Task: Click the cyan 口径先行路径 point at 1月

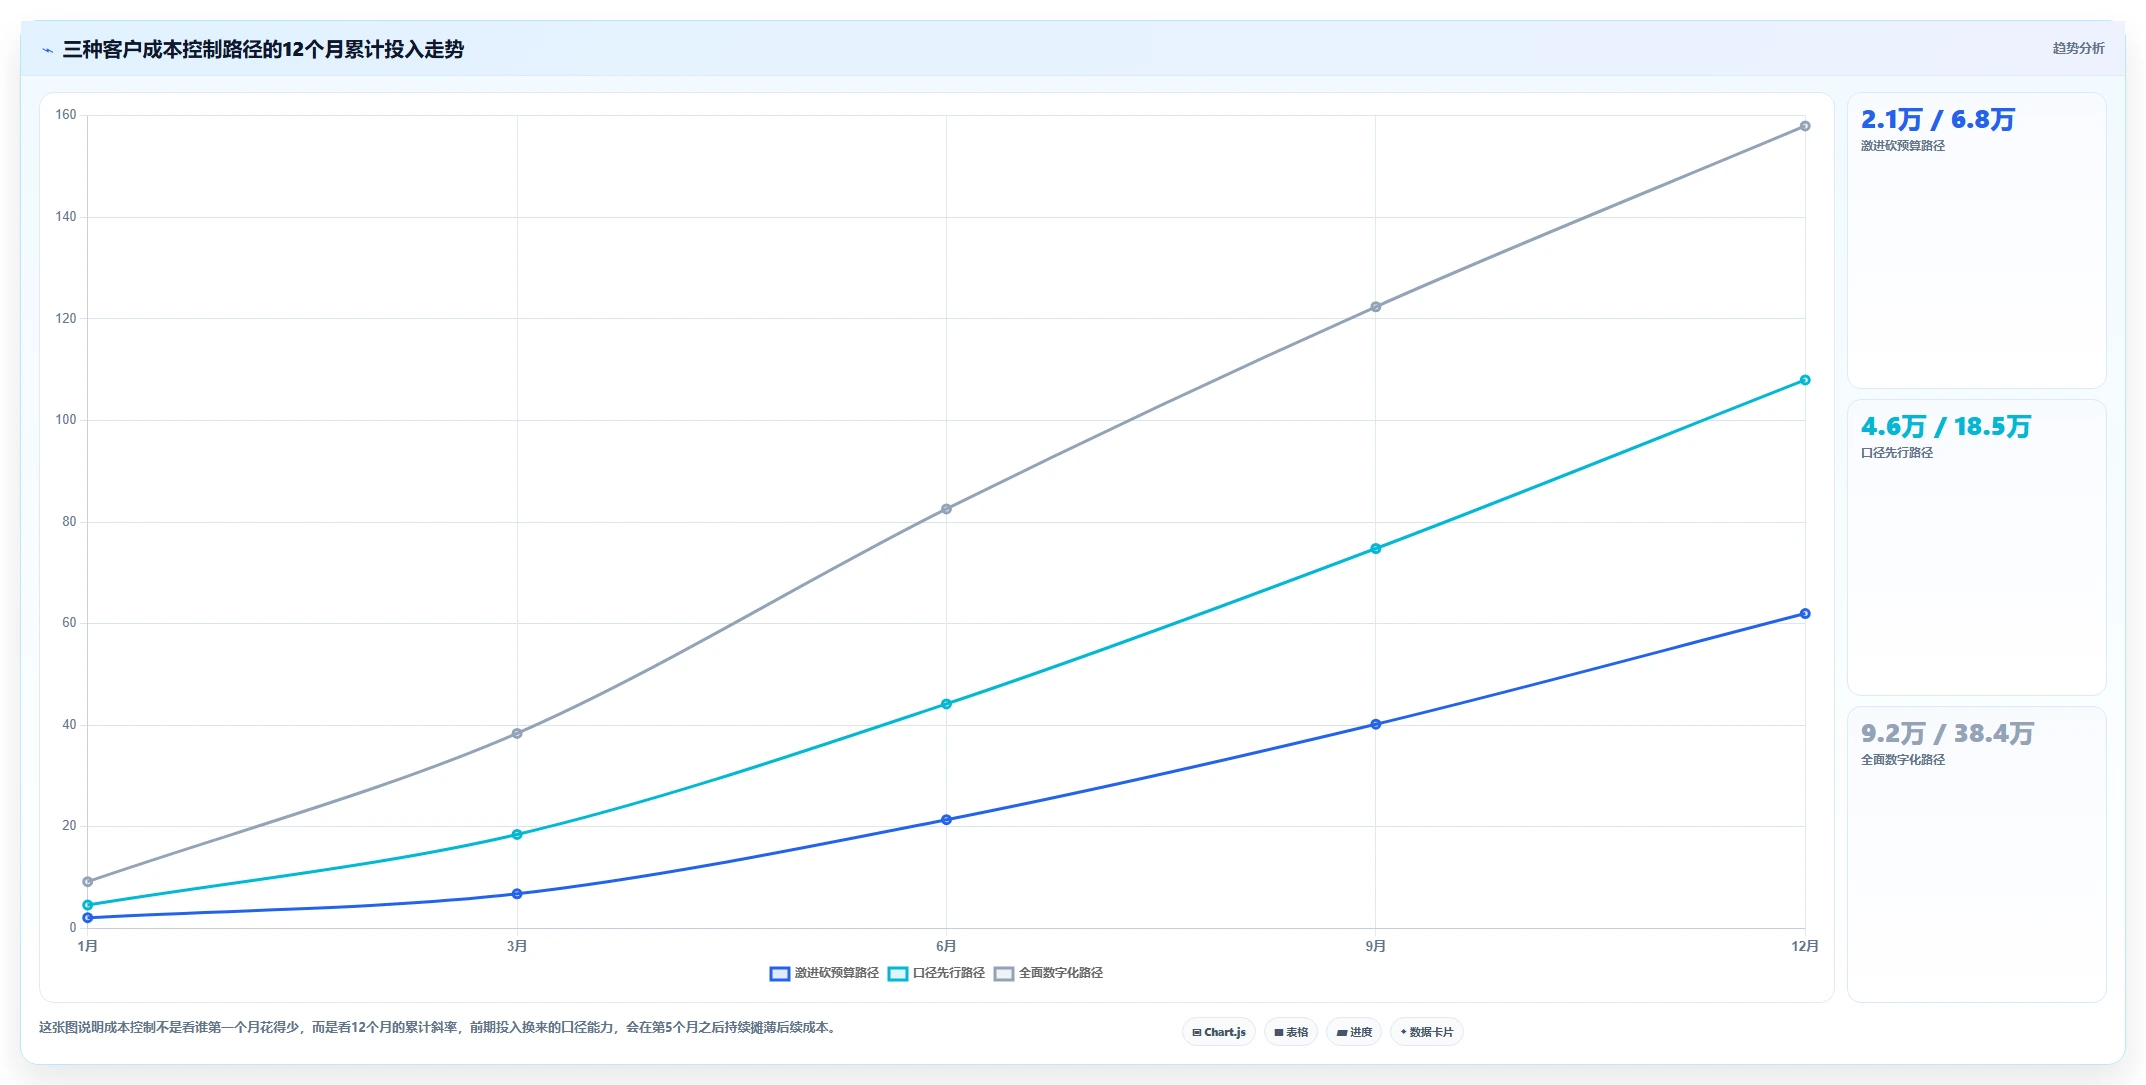Action: [88, 905]
